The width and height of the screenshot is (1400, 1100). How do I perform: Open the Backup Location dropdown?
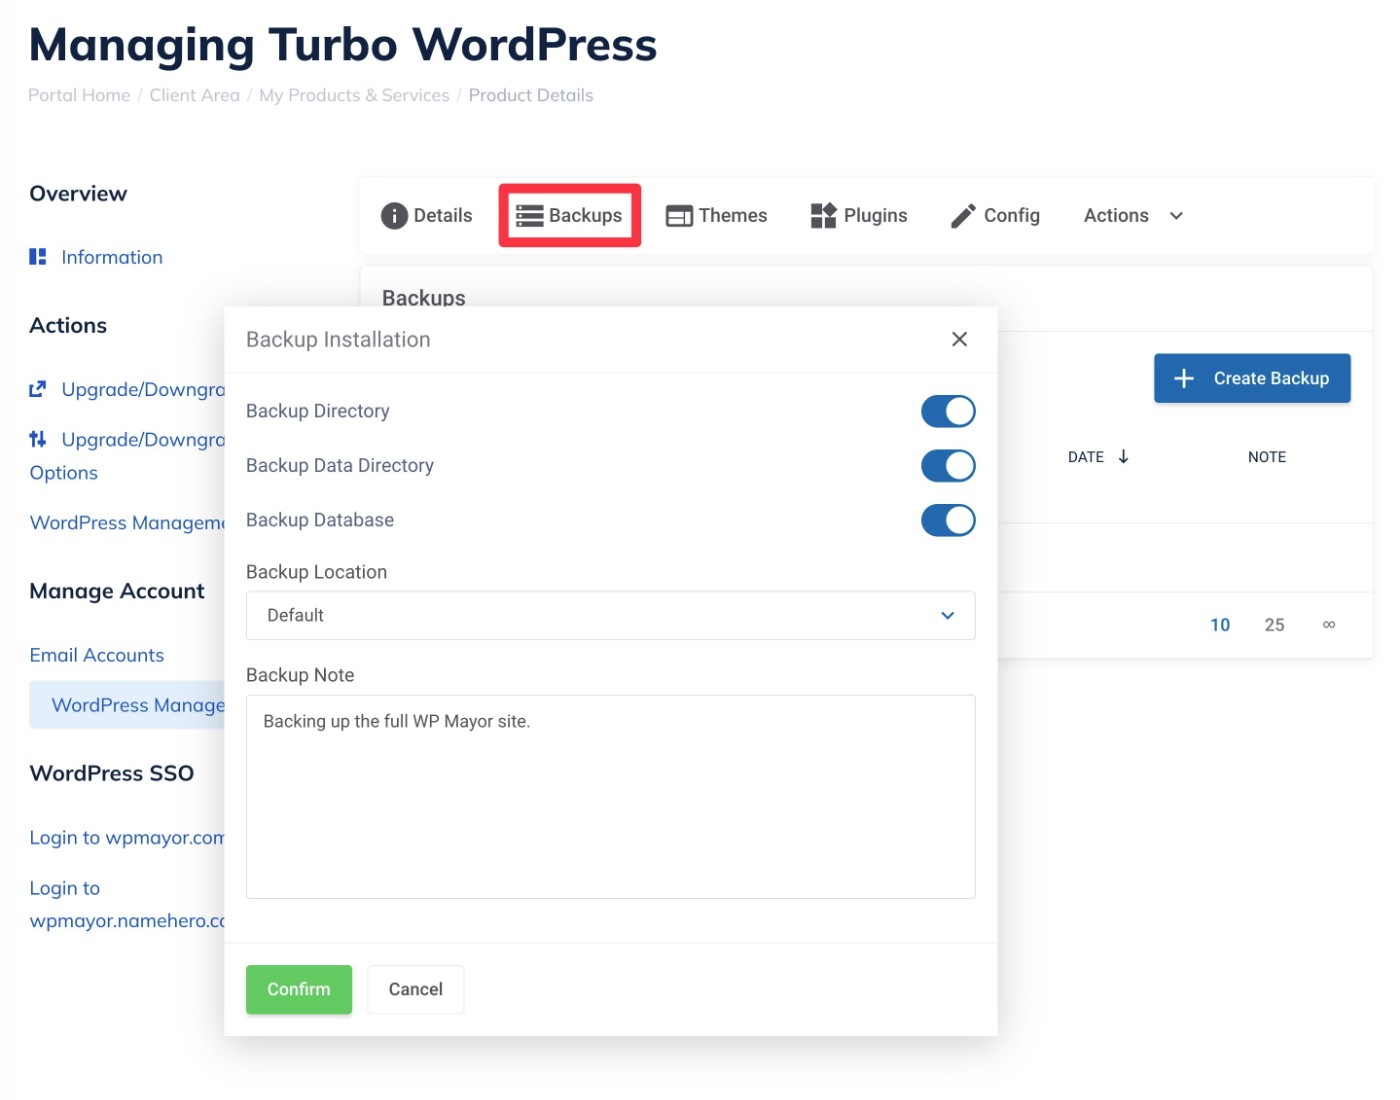tap(610, 616)
